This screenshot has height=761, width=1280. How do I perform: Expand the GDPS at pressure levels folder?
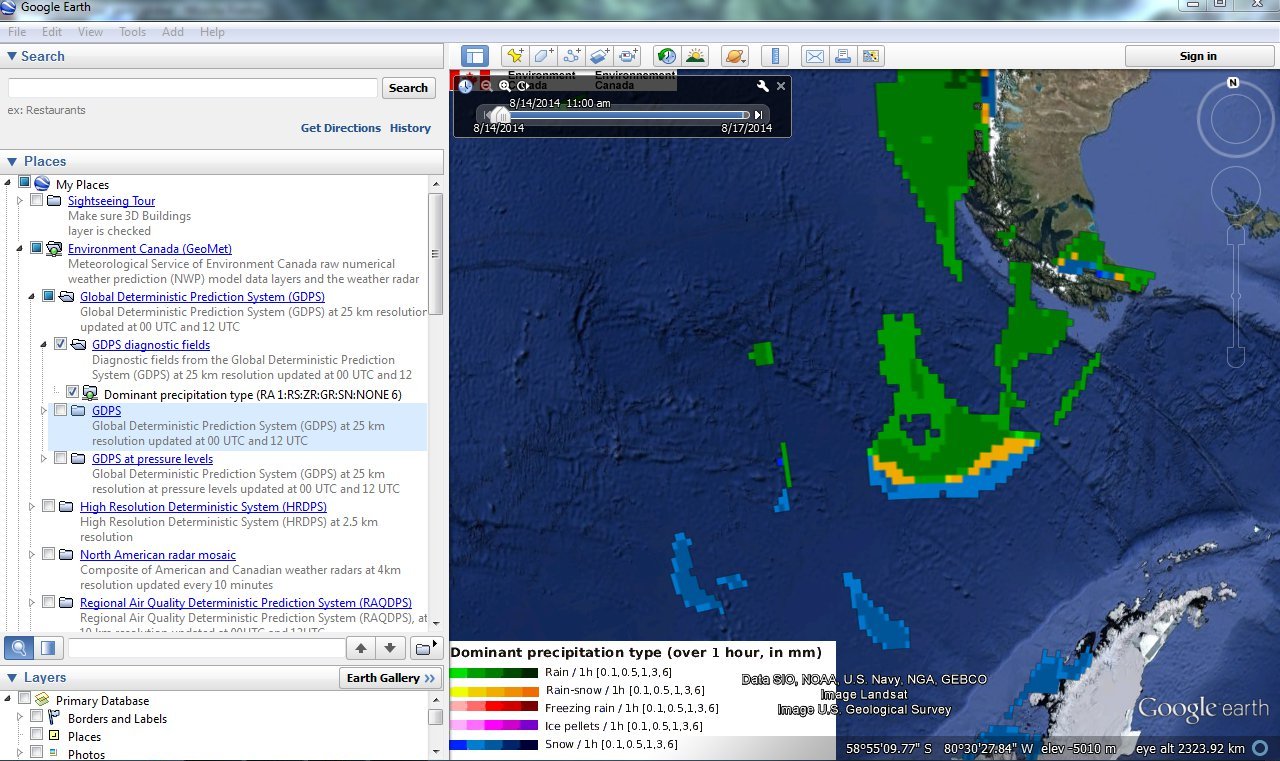43,458
